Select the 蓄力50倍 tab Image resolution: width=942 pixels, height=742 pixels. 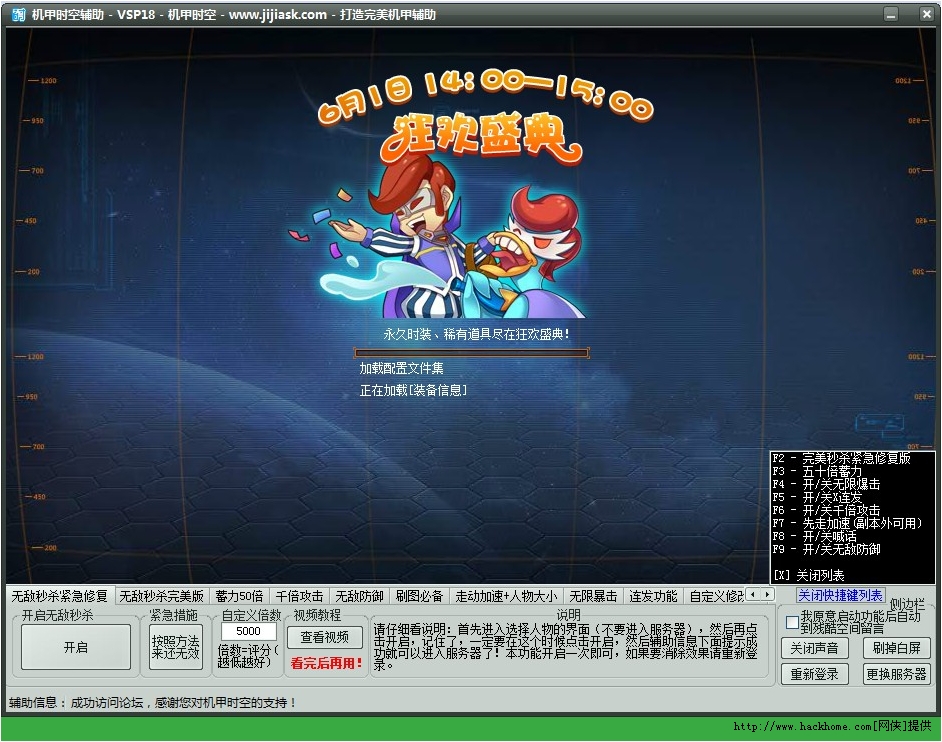(239, 596)
